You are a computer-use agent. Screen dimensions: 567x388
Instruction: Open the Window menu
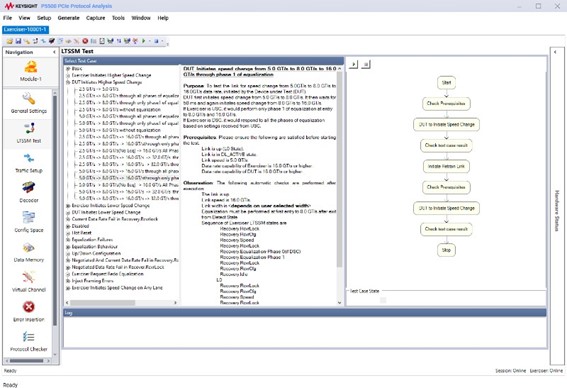click(x=141, y=18)
